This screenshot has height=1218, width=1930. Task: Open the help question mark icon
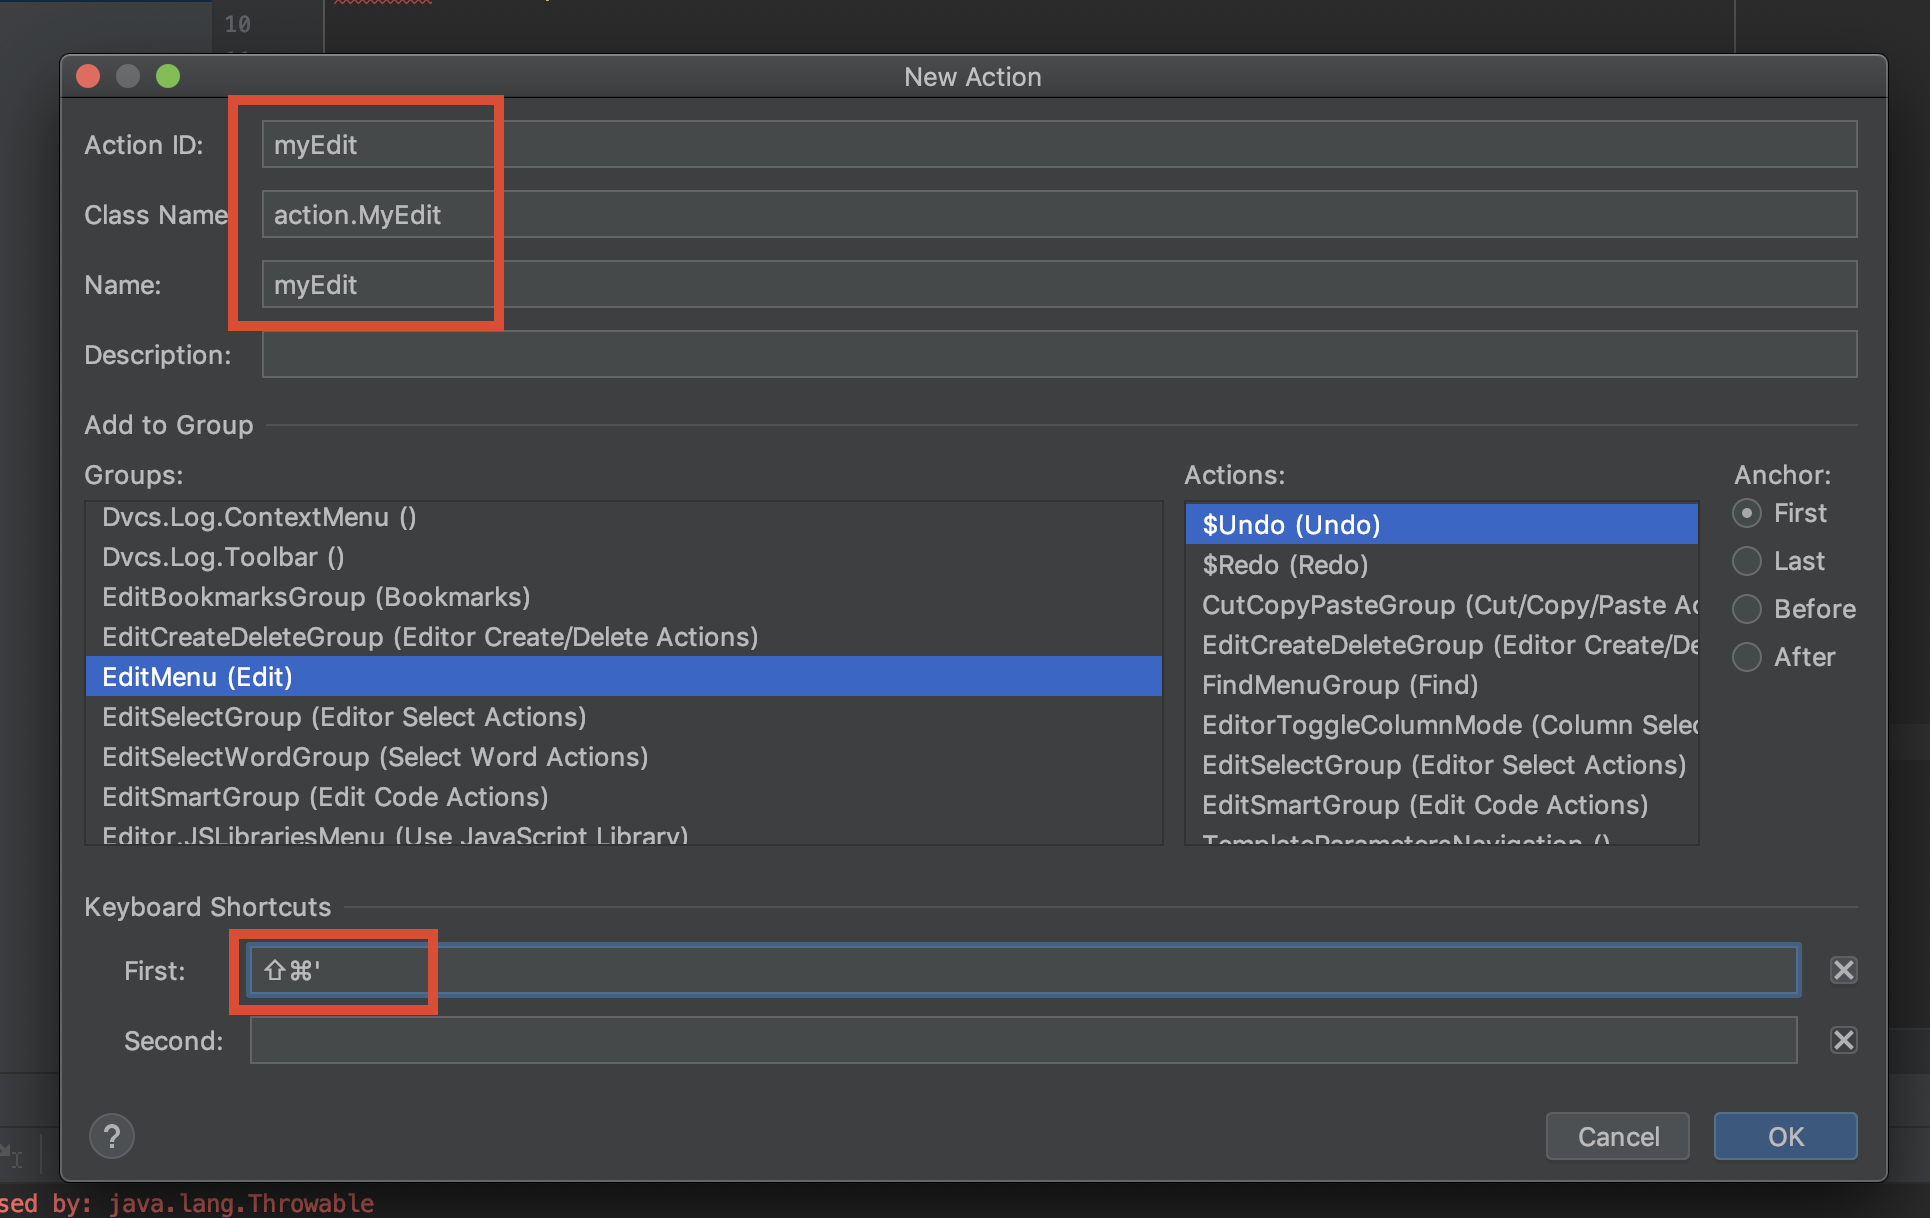[112, 1136]
